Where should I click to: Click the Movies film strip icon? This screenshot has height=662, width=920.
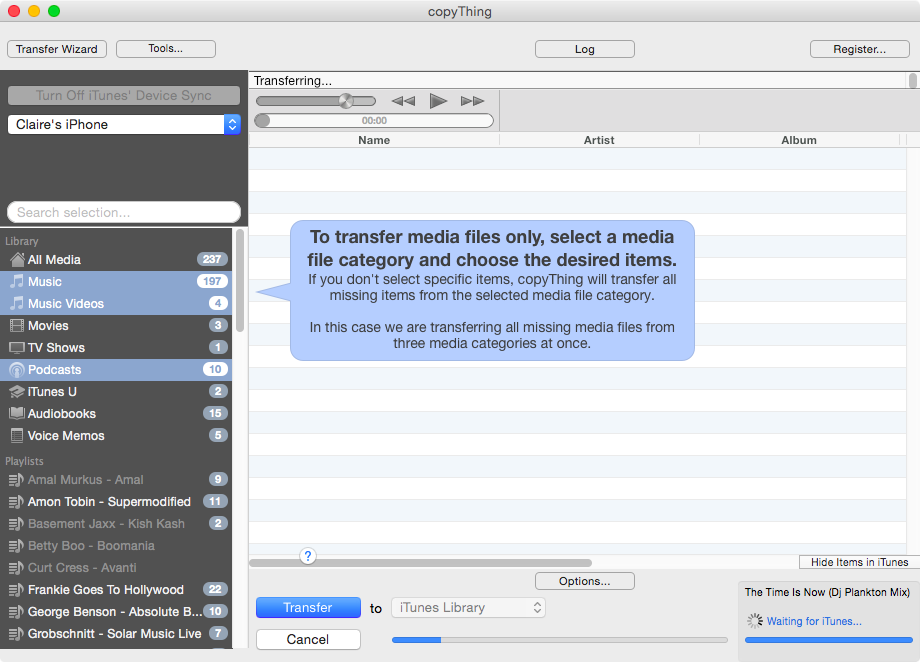point(17,326)
